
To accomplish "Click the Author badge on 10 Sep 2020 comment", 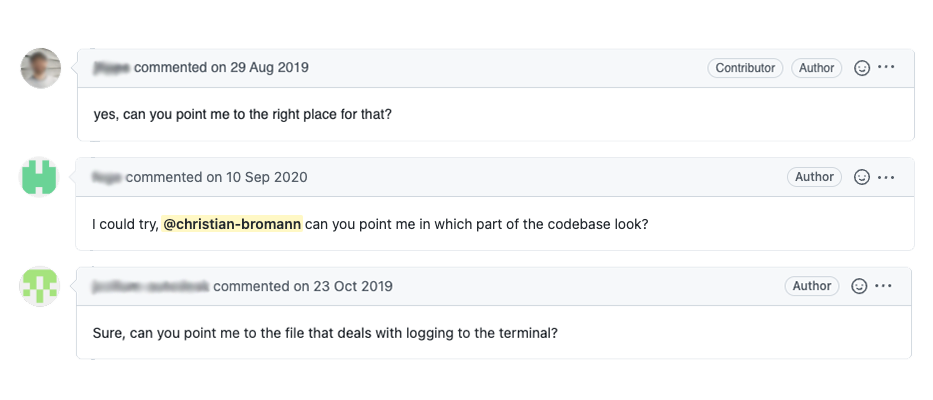I will pyautogui.click(x=814, y=177).
